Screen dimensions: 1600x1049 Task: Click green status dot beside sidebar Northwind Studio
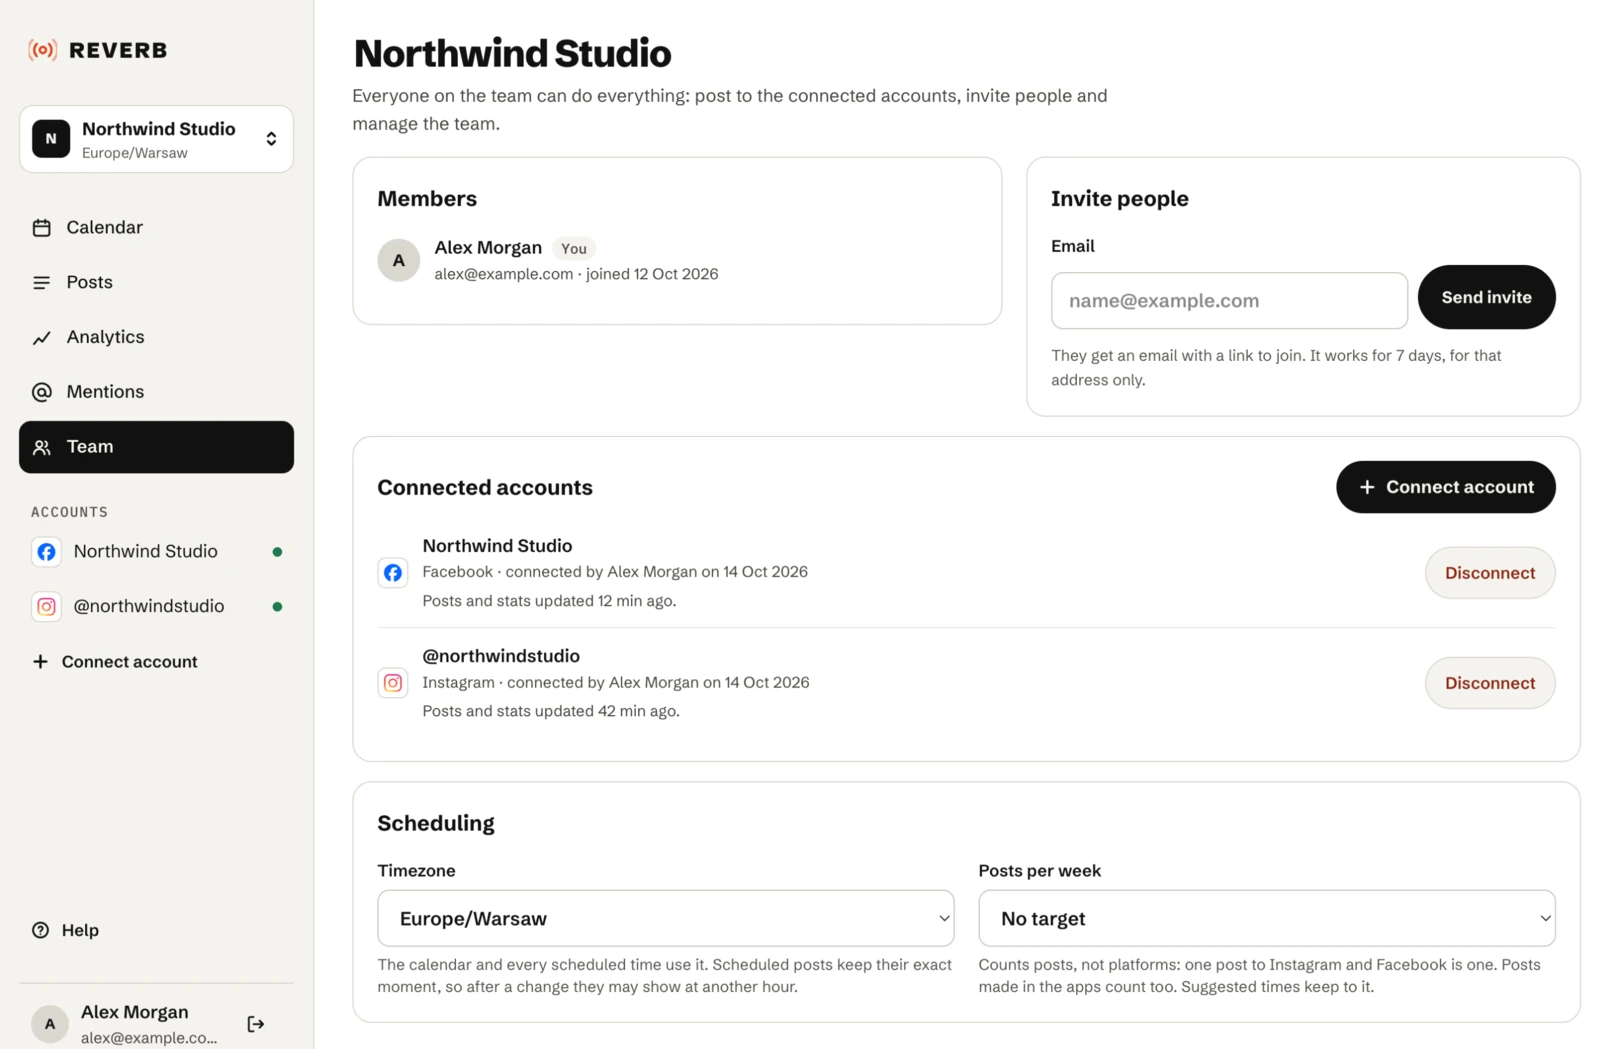tap(277, 552)
